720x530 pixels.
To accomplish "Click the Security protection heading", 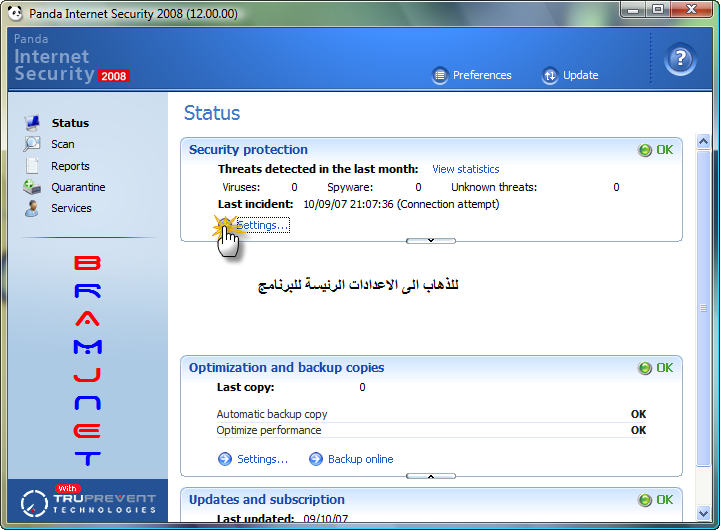I will pos(248,150).
